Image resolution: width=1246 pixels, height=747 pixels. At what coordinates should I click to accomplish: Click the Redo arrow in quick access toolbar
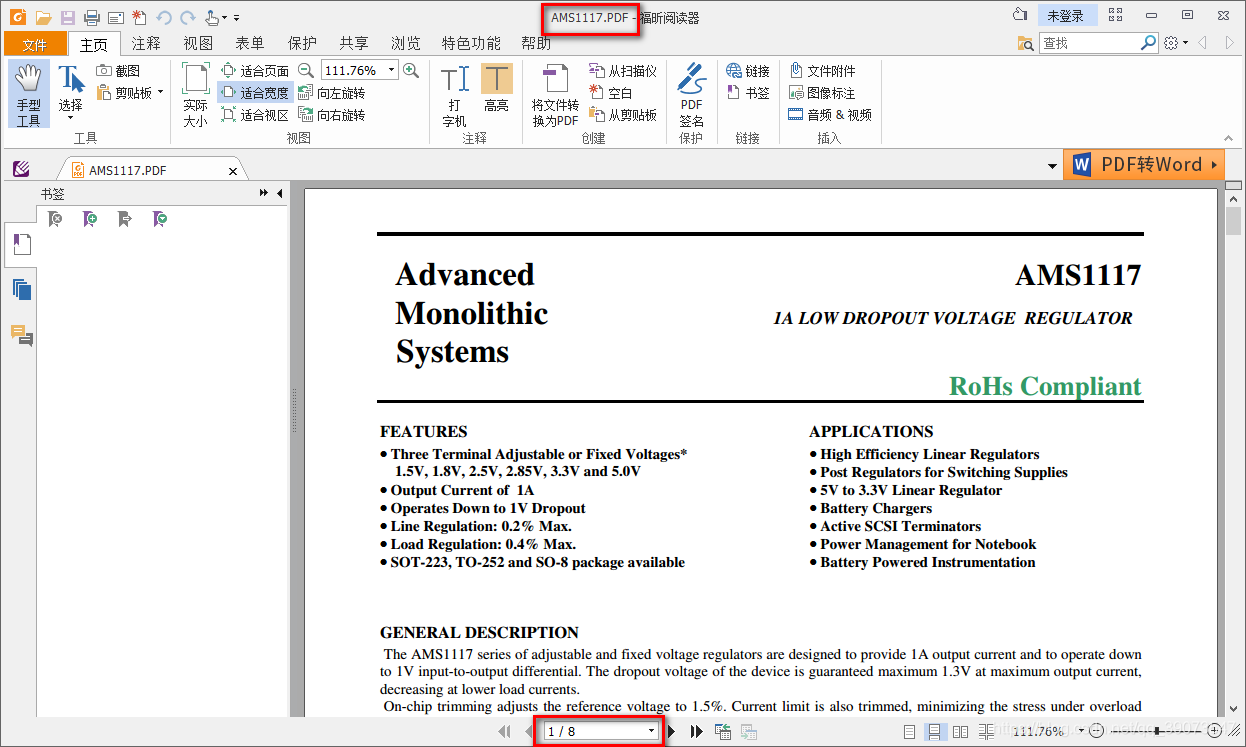pyautogui.click(x=187, y=17)
